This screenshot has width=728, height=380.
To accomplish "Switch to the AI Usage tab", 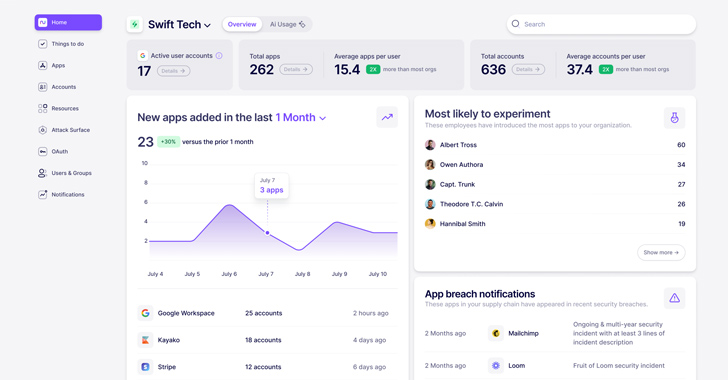I will [x=287, y=24].
